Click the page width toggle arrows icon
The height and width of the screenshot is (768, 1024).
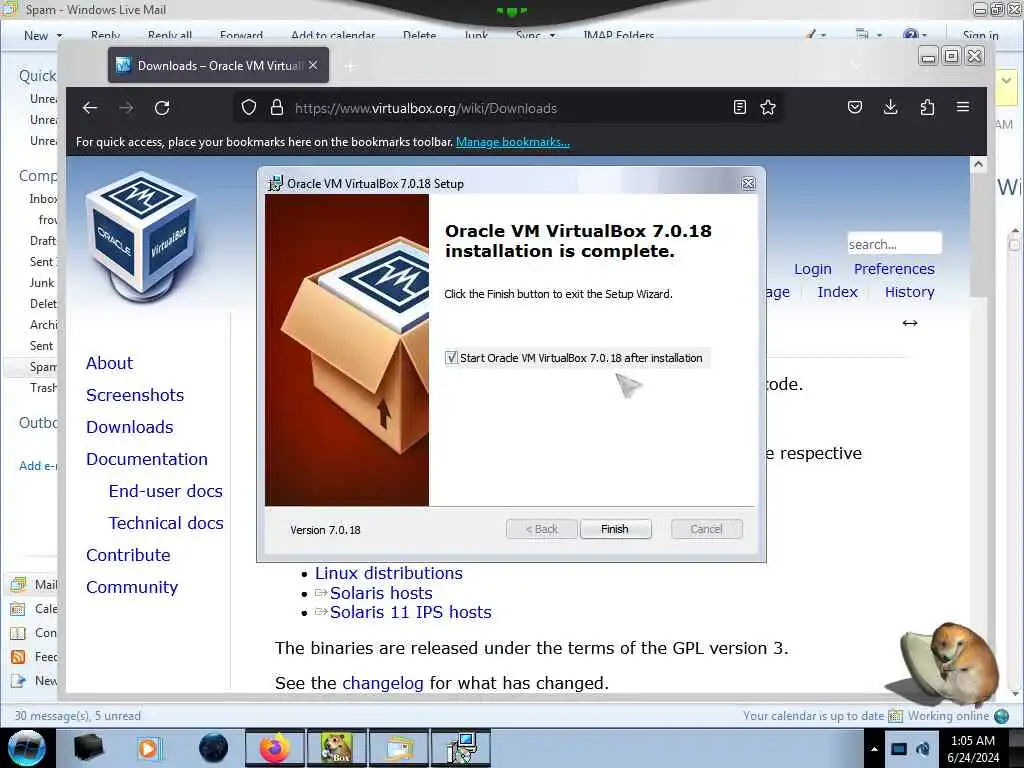(910, 323)
